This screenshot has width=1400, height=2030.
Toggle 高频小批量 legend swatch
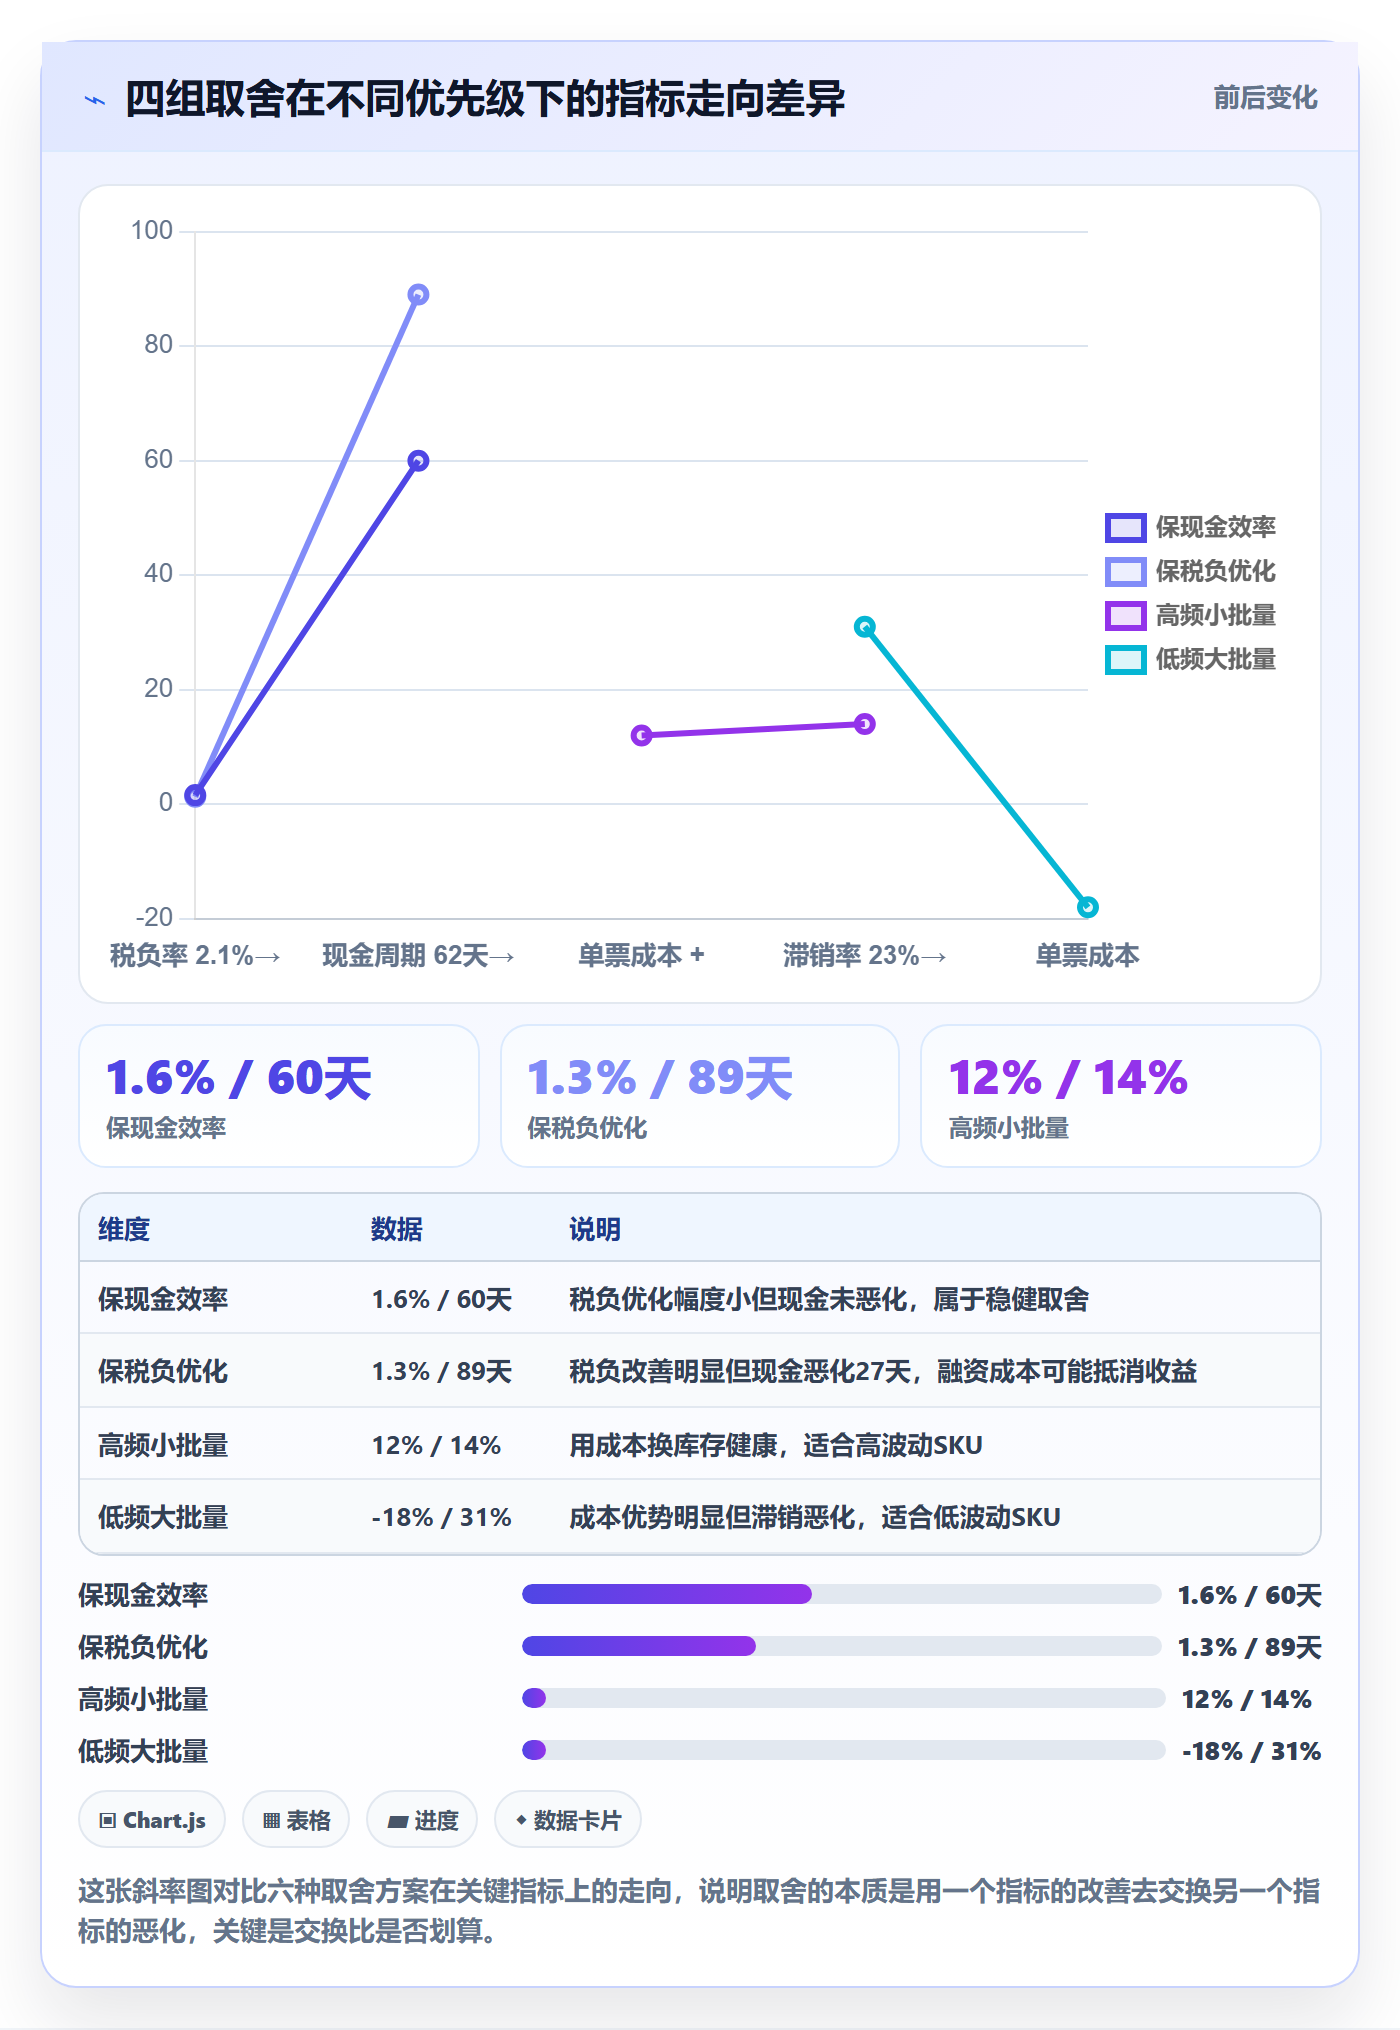click(1125, 615)
